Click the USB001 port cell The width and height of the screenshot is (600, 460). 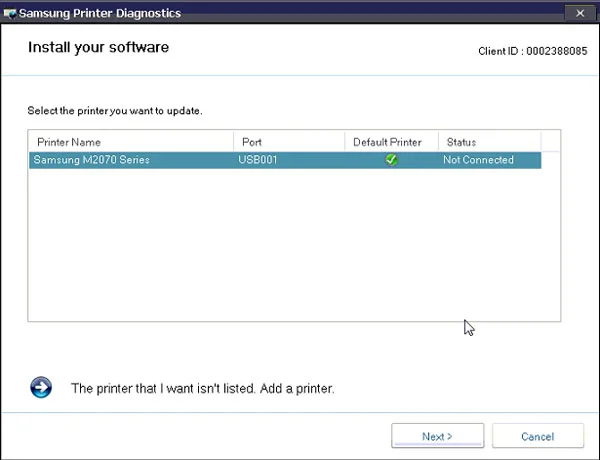coord(258,160)
